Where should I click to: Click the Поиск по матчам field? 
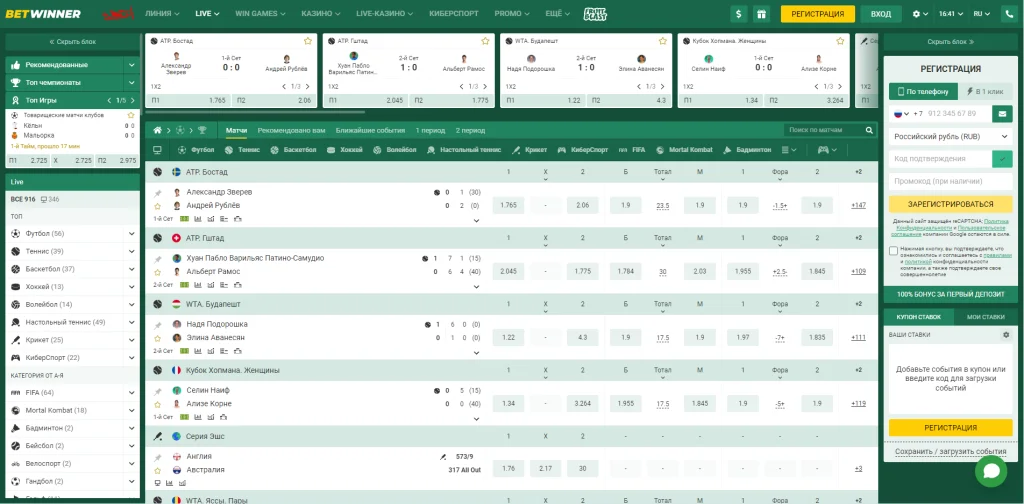point(825,130)
